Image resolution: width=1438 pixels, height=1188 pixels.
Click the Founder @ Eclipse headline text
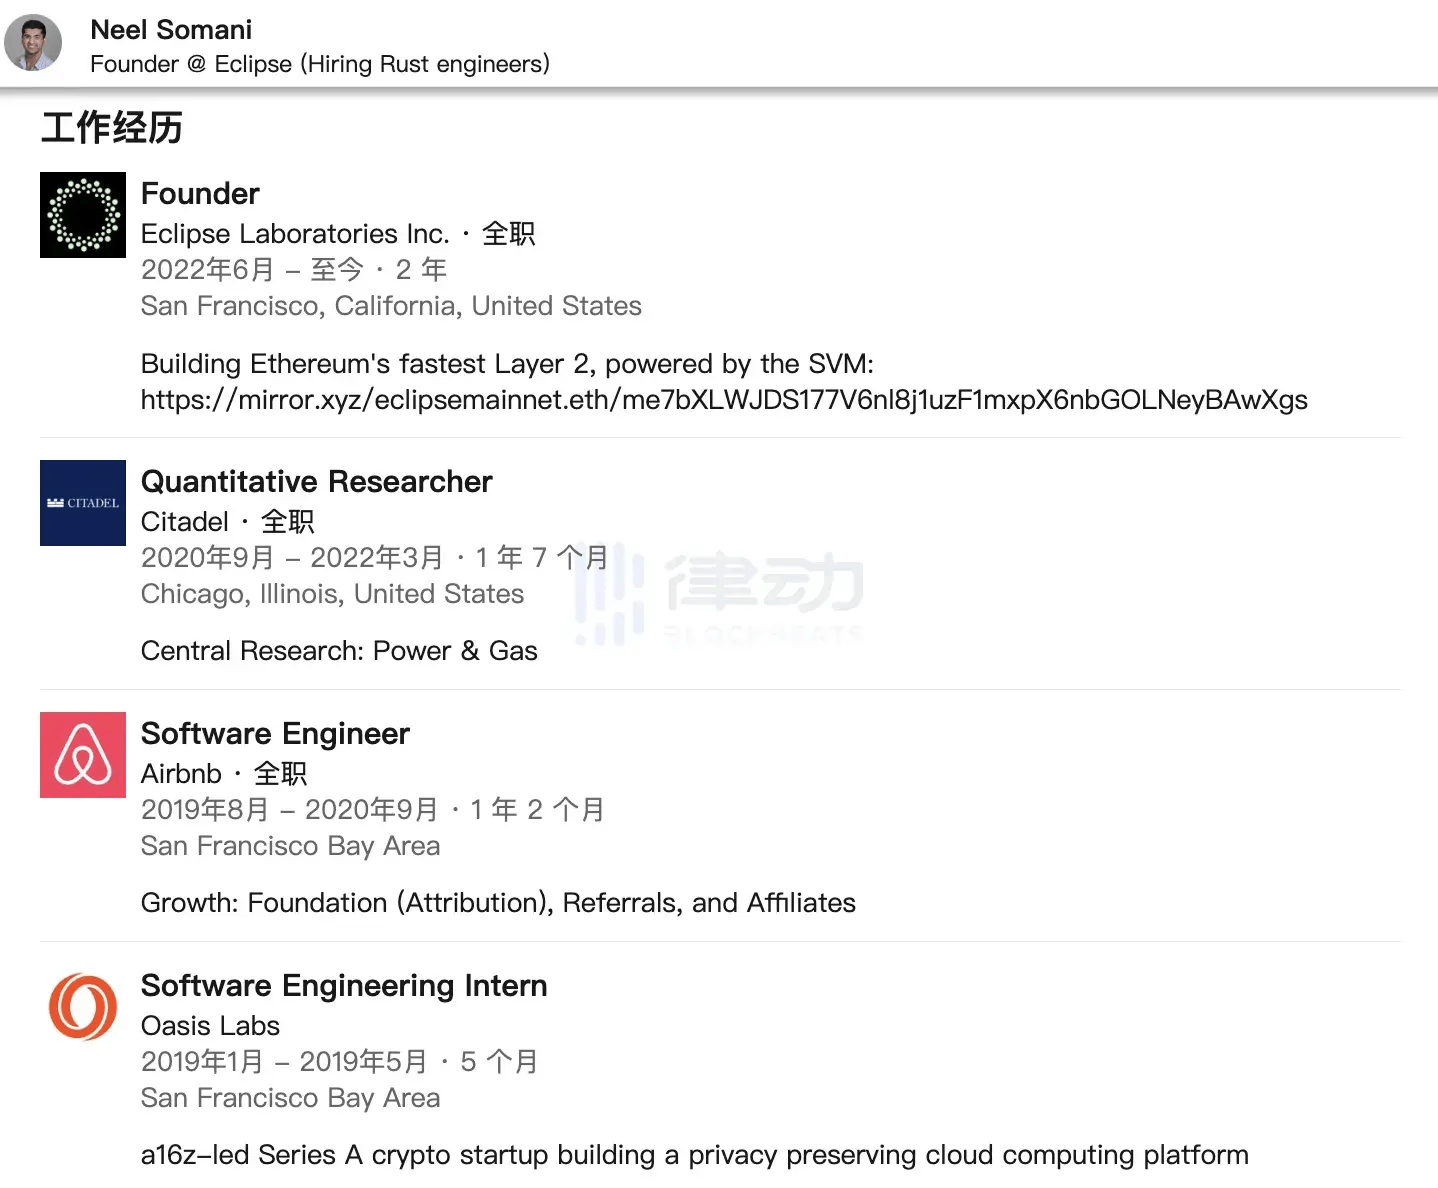pyautogui.click(x=320, y=64)
